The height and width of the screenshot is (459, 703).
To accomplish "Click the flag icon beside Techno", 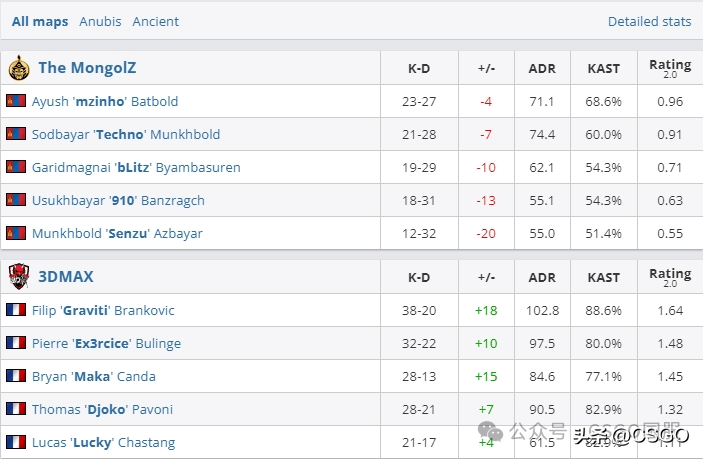I will click(x=16, y=134).
